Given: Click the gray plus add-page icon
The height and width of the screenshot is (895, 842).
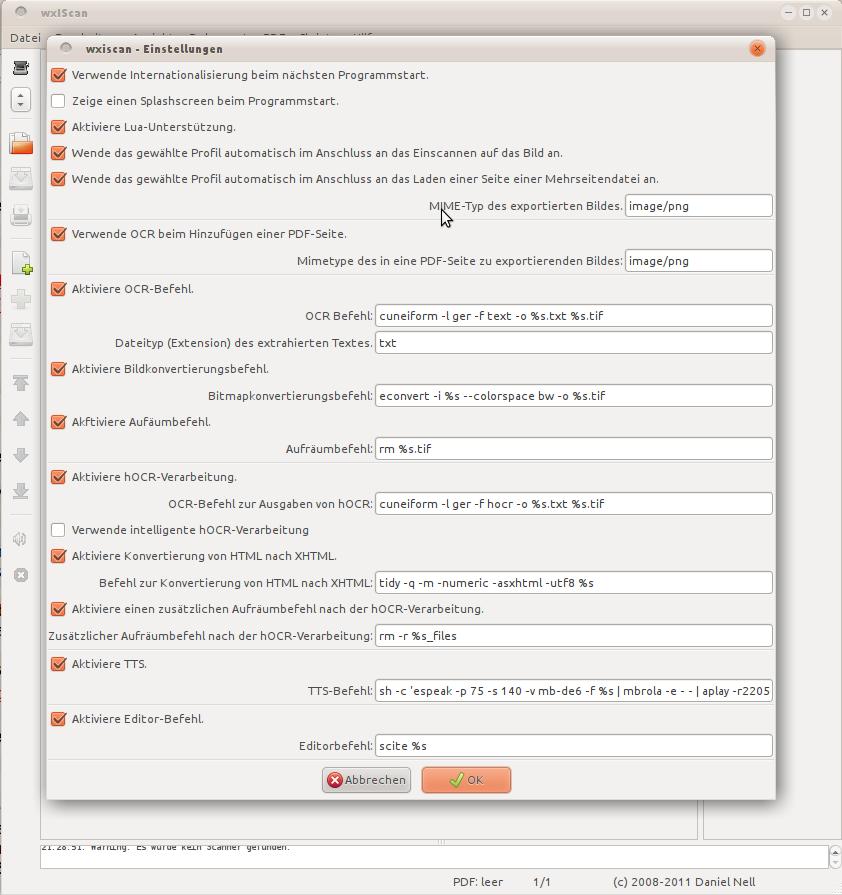Looking at the screenshot, I should tap(21, 299).
